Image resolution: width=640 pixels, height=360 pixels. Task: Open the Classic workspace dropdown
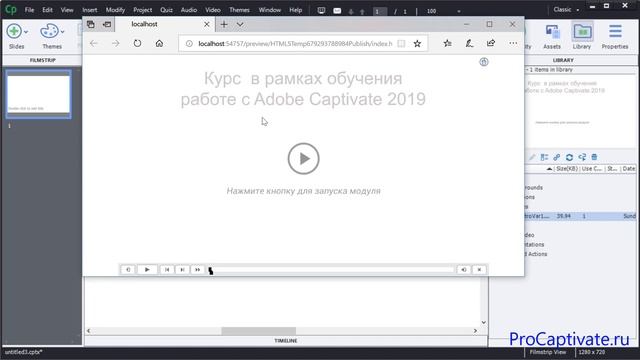566,9
